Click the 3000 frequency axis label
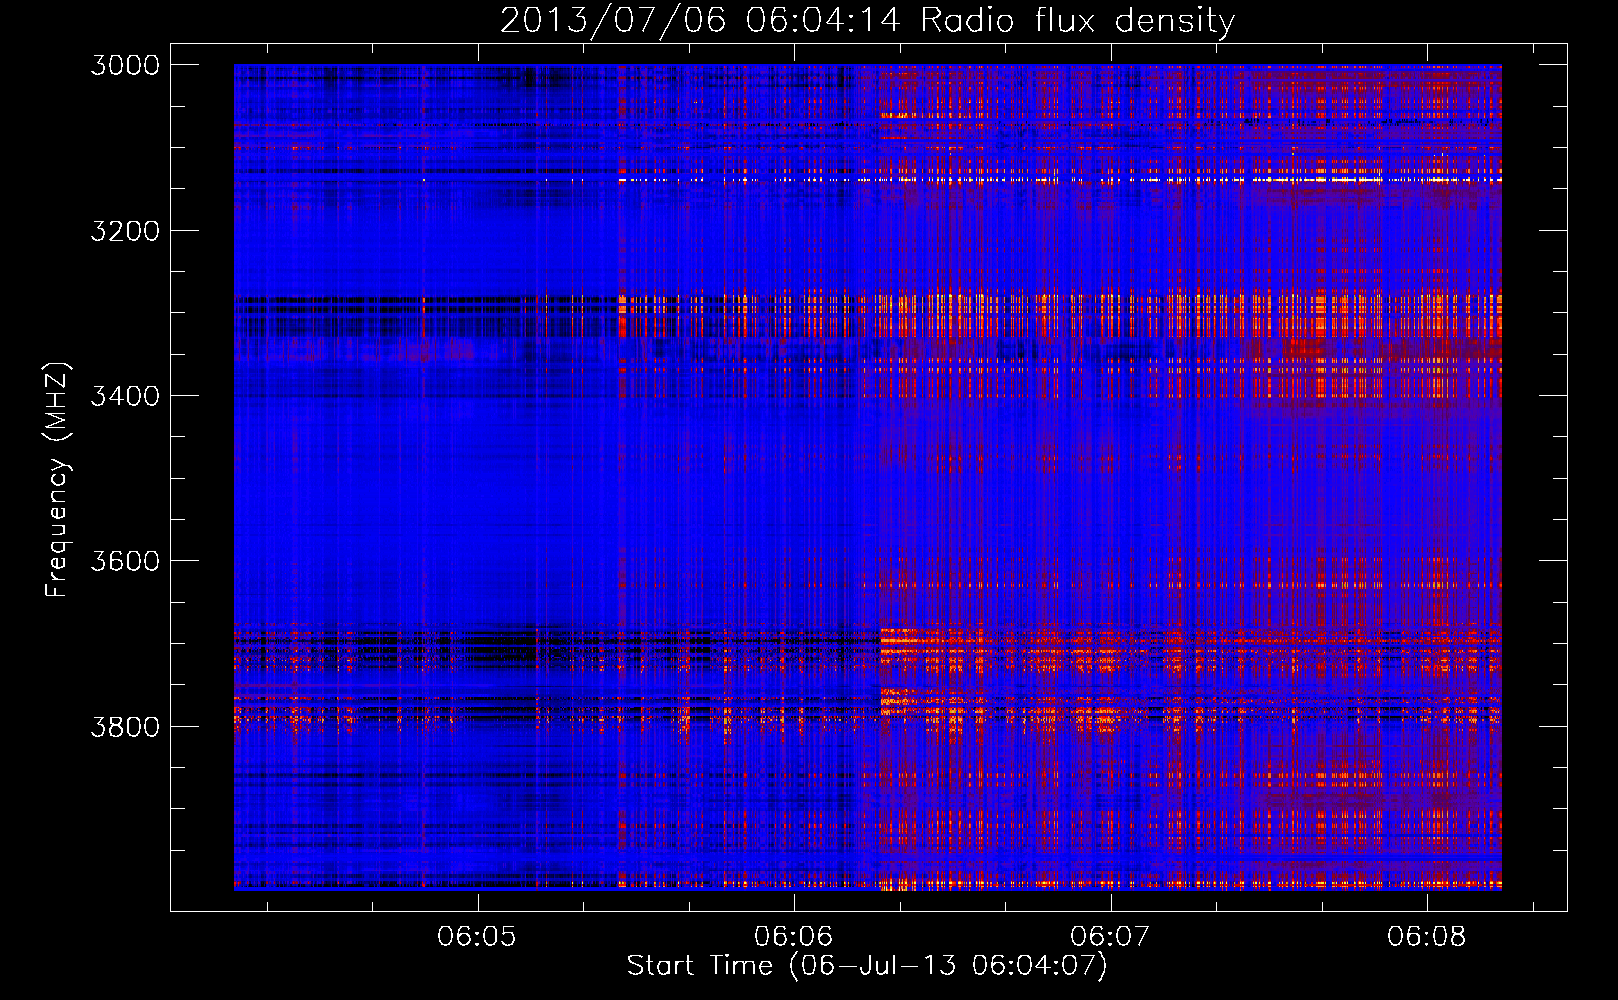 [x=125, y=65]
